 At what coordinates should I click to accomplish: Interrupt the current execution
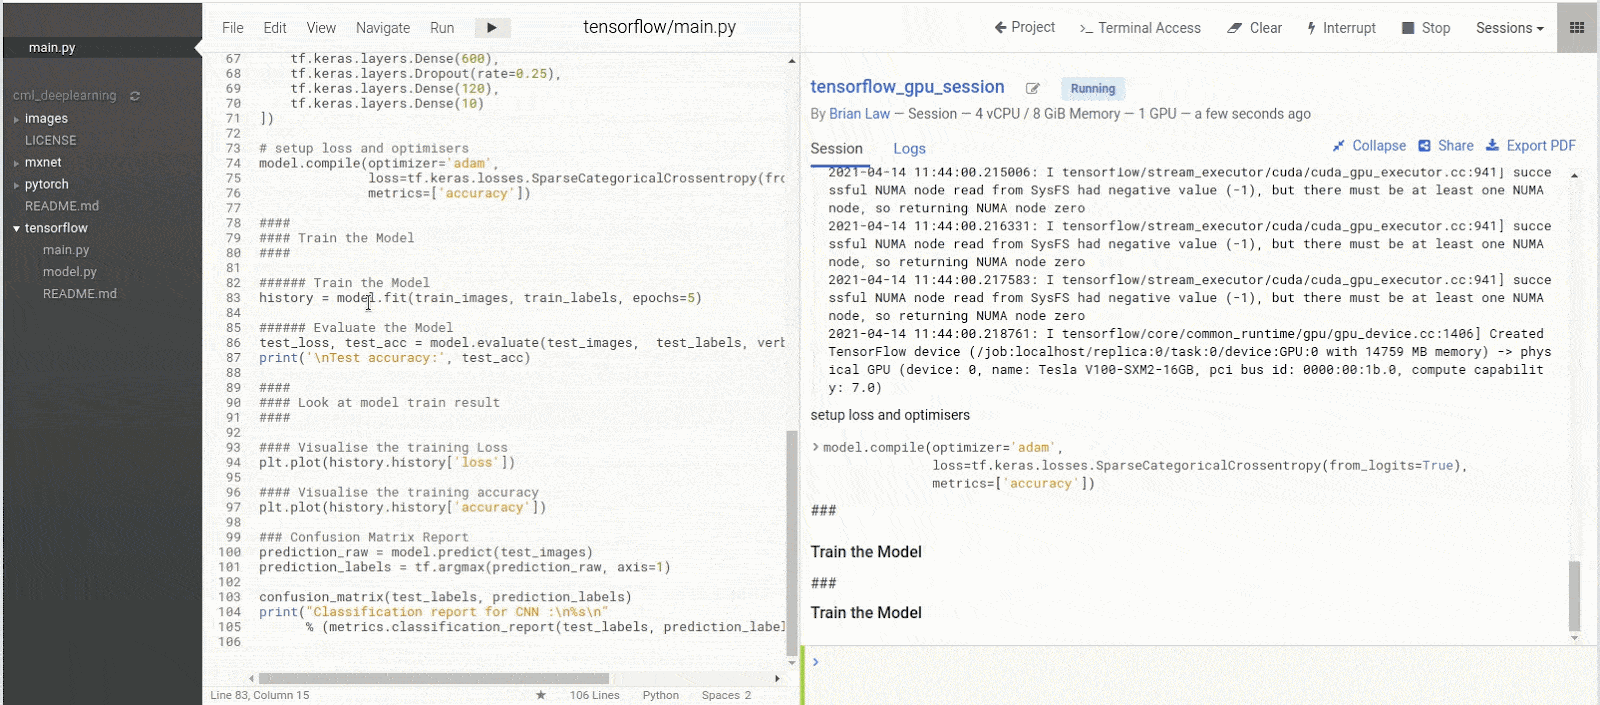pos(1341,28)
